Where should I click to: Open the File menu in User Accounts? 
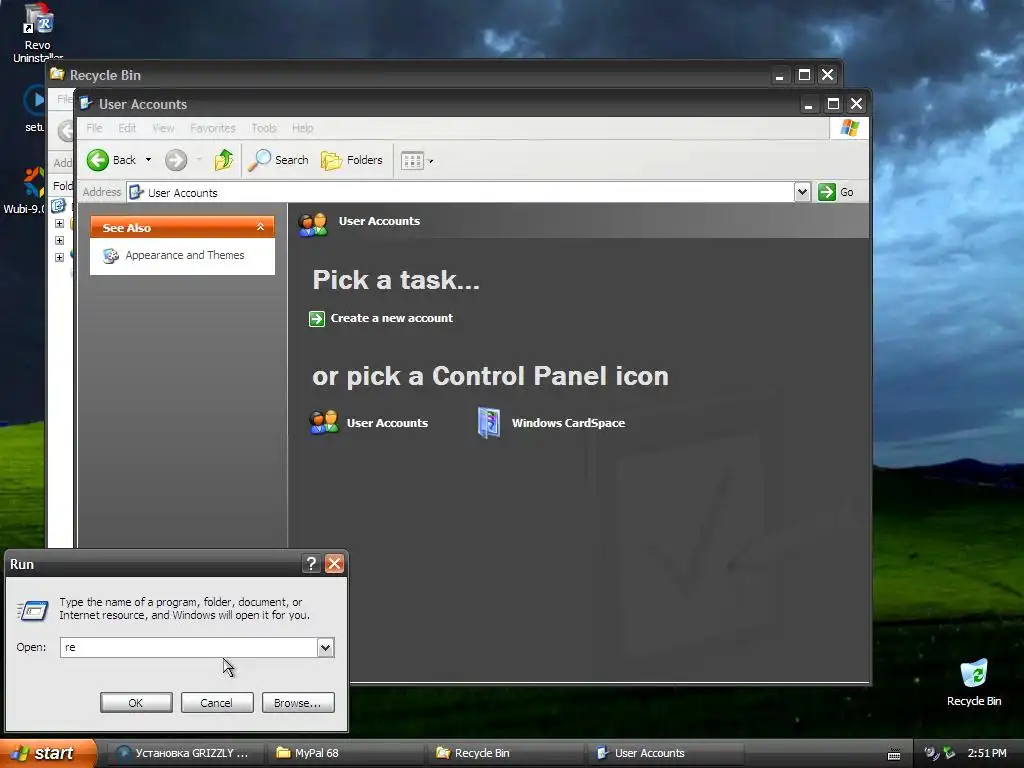tap(94, 128)
